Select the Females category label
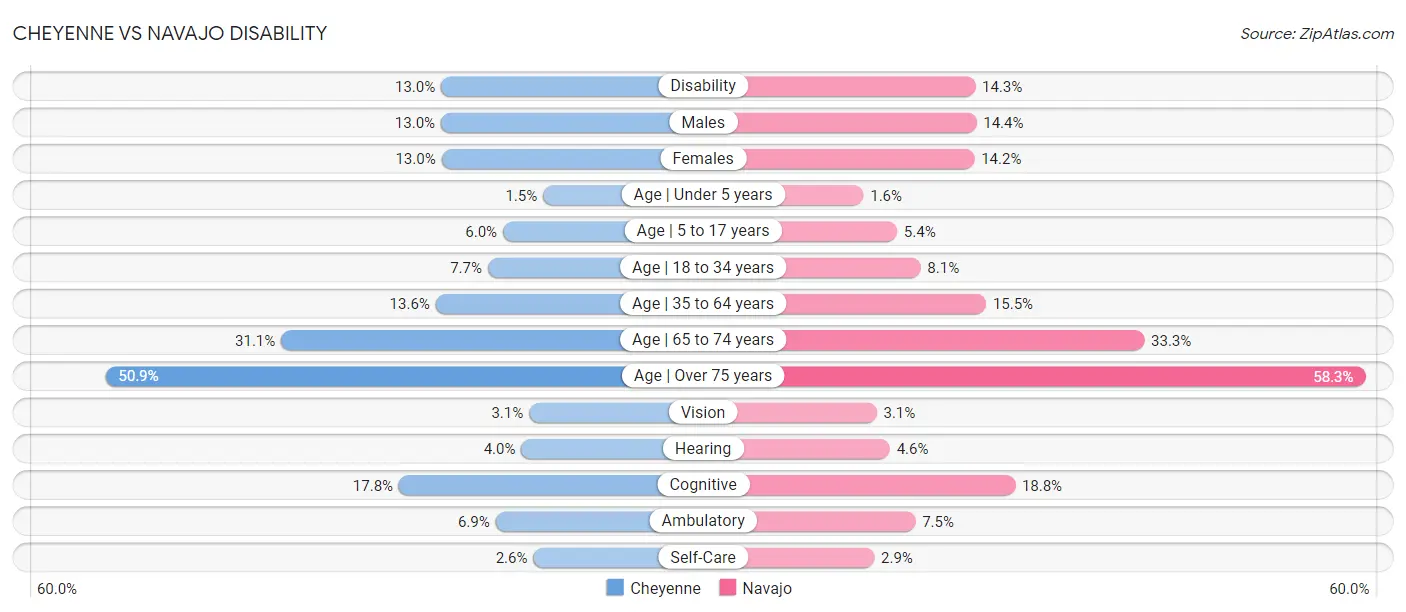 pos(703,158)
